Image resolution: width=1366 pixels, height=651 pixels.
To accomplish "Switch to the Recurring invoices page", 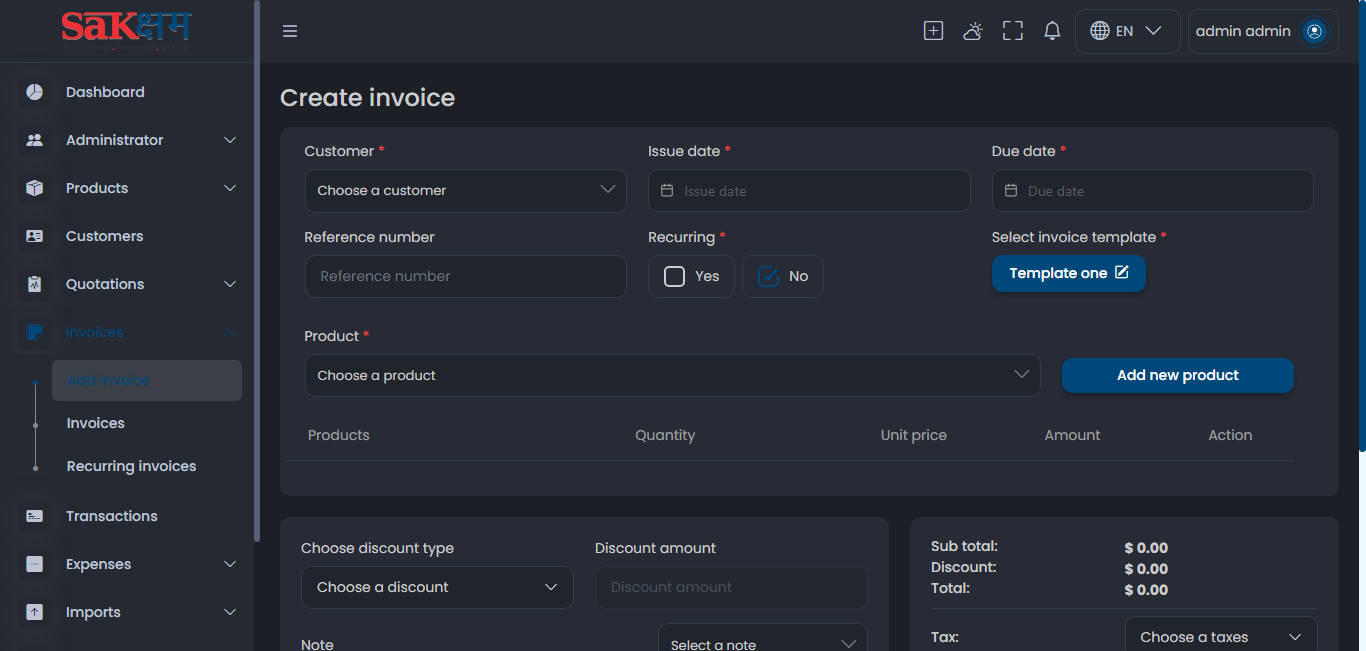I will [x=131, y=465].
